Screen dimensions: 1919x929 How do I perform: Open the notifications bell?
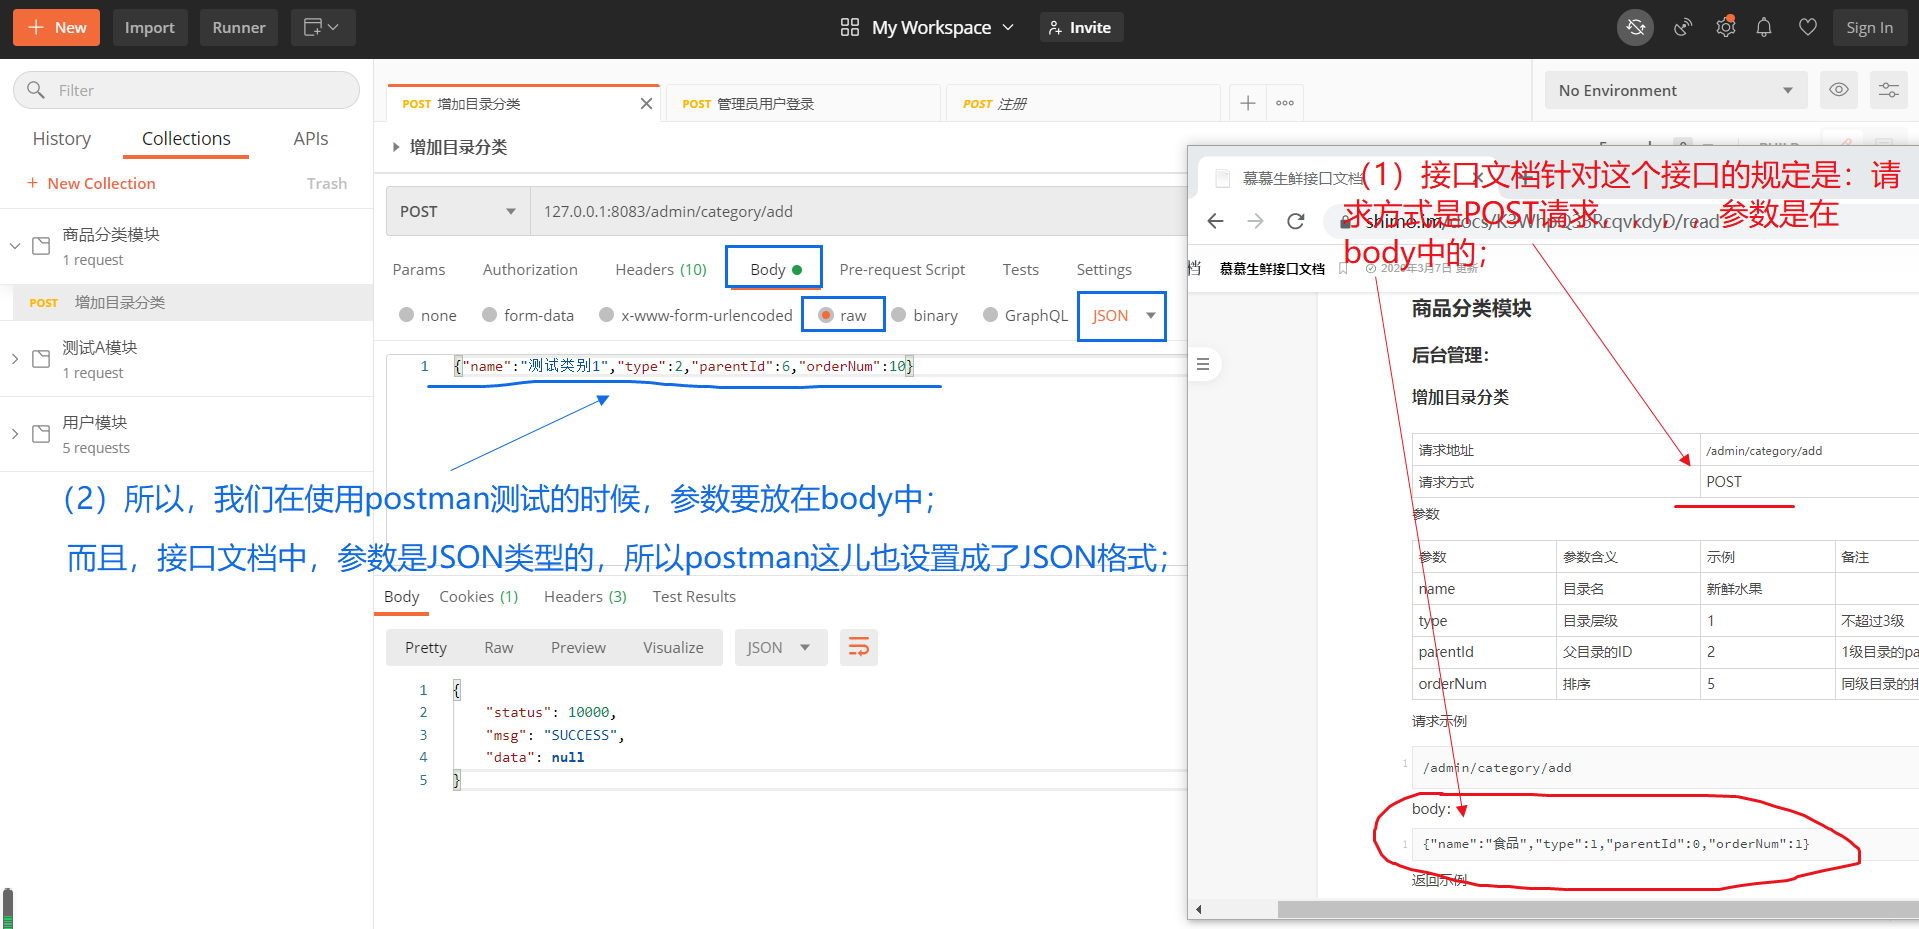click(x=1763, y=27)
